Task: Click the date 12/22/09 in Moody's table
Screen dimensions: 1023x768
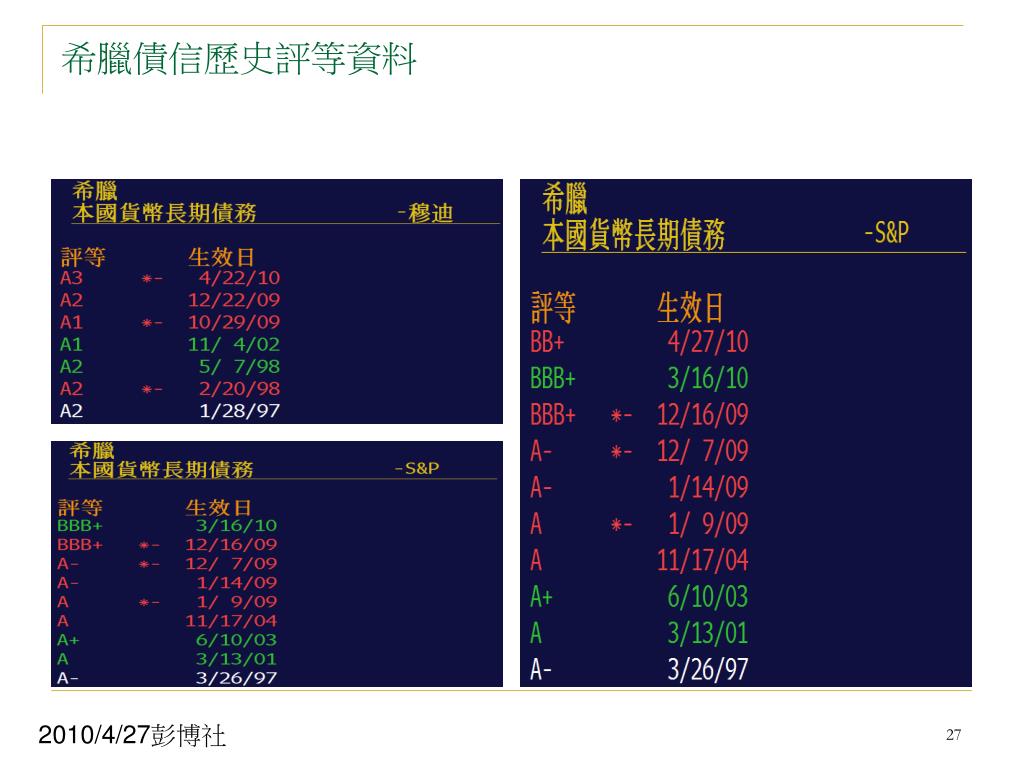Action: [x=234, y=300]
